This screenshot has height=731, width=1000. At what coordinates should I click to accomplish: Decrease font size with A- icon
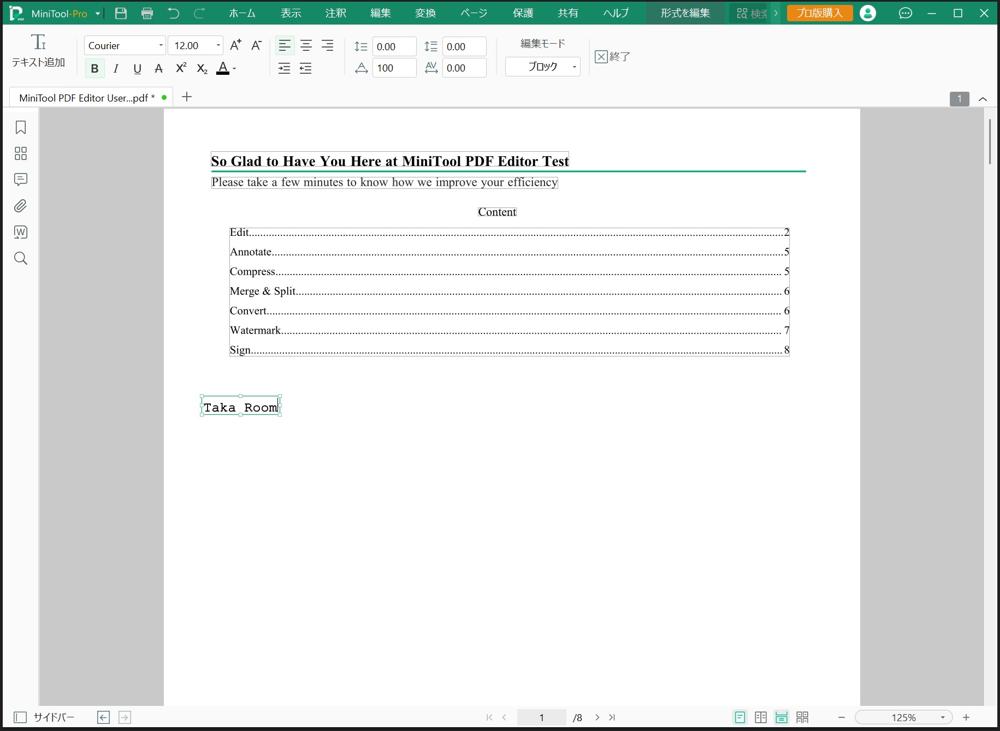pyautogui.click(x=256, y=45)
